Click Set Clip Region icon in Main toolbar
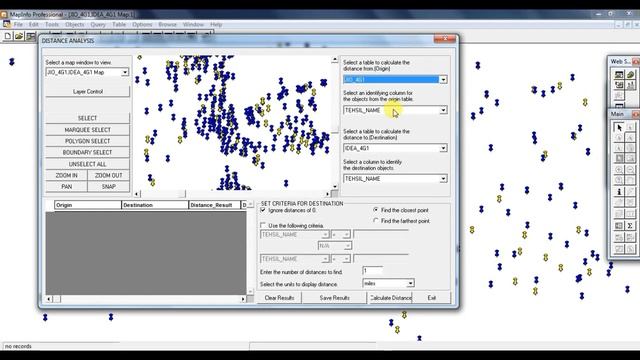 (x=630, y=249)
